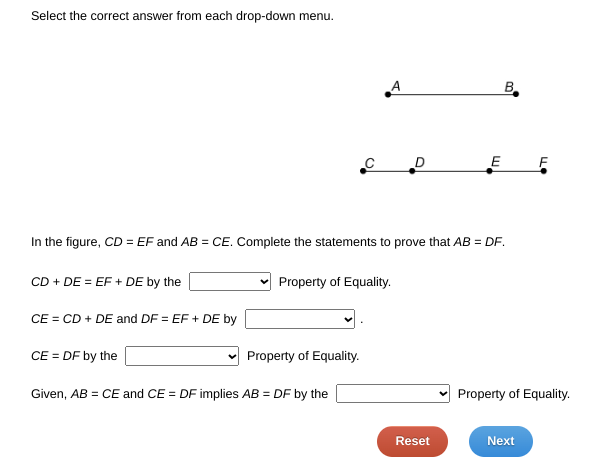604x466 pixels.
Task: Click point E on the lower line
Action: (x=489, y=171)
